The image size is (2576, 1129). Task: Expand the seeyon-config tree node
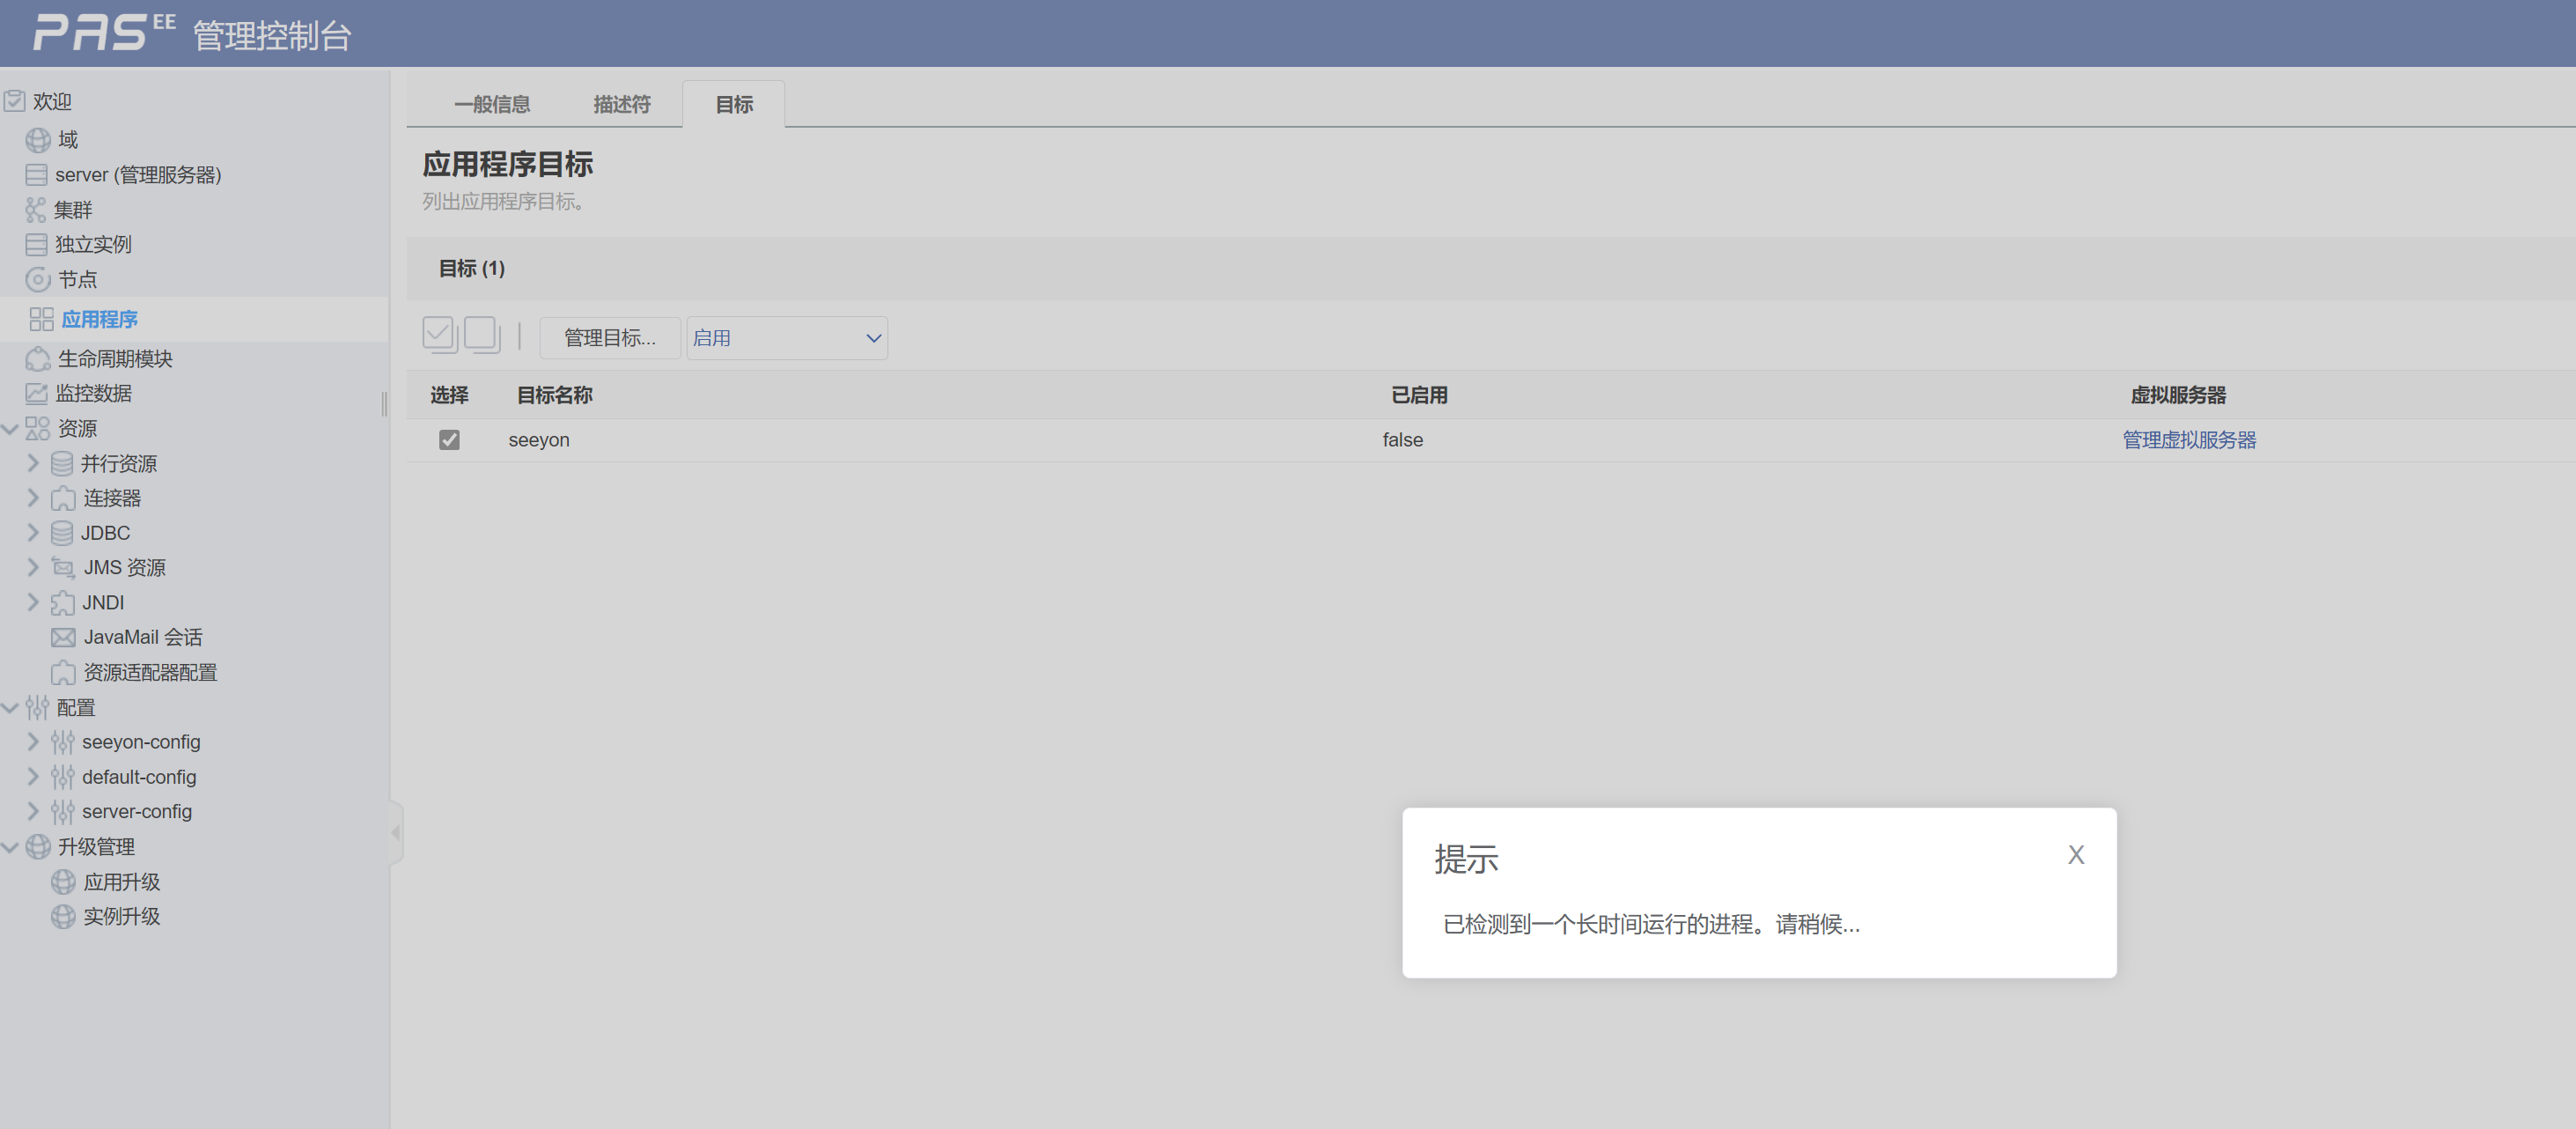click(33, 742)
